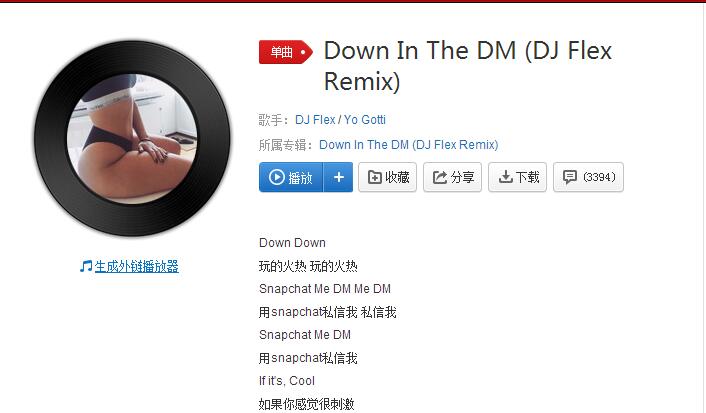The width and height of the screenshot is (706, 413).
Task: Click the 分享 share arrow icon
Action: [439, 177]
